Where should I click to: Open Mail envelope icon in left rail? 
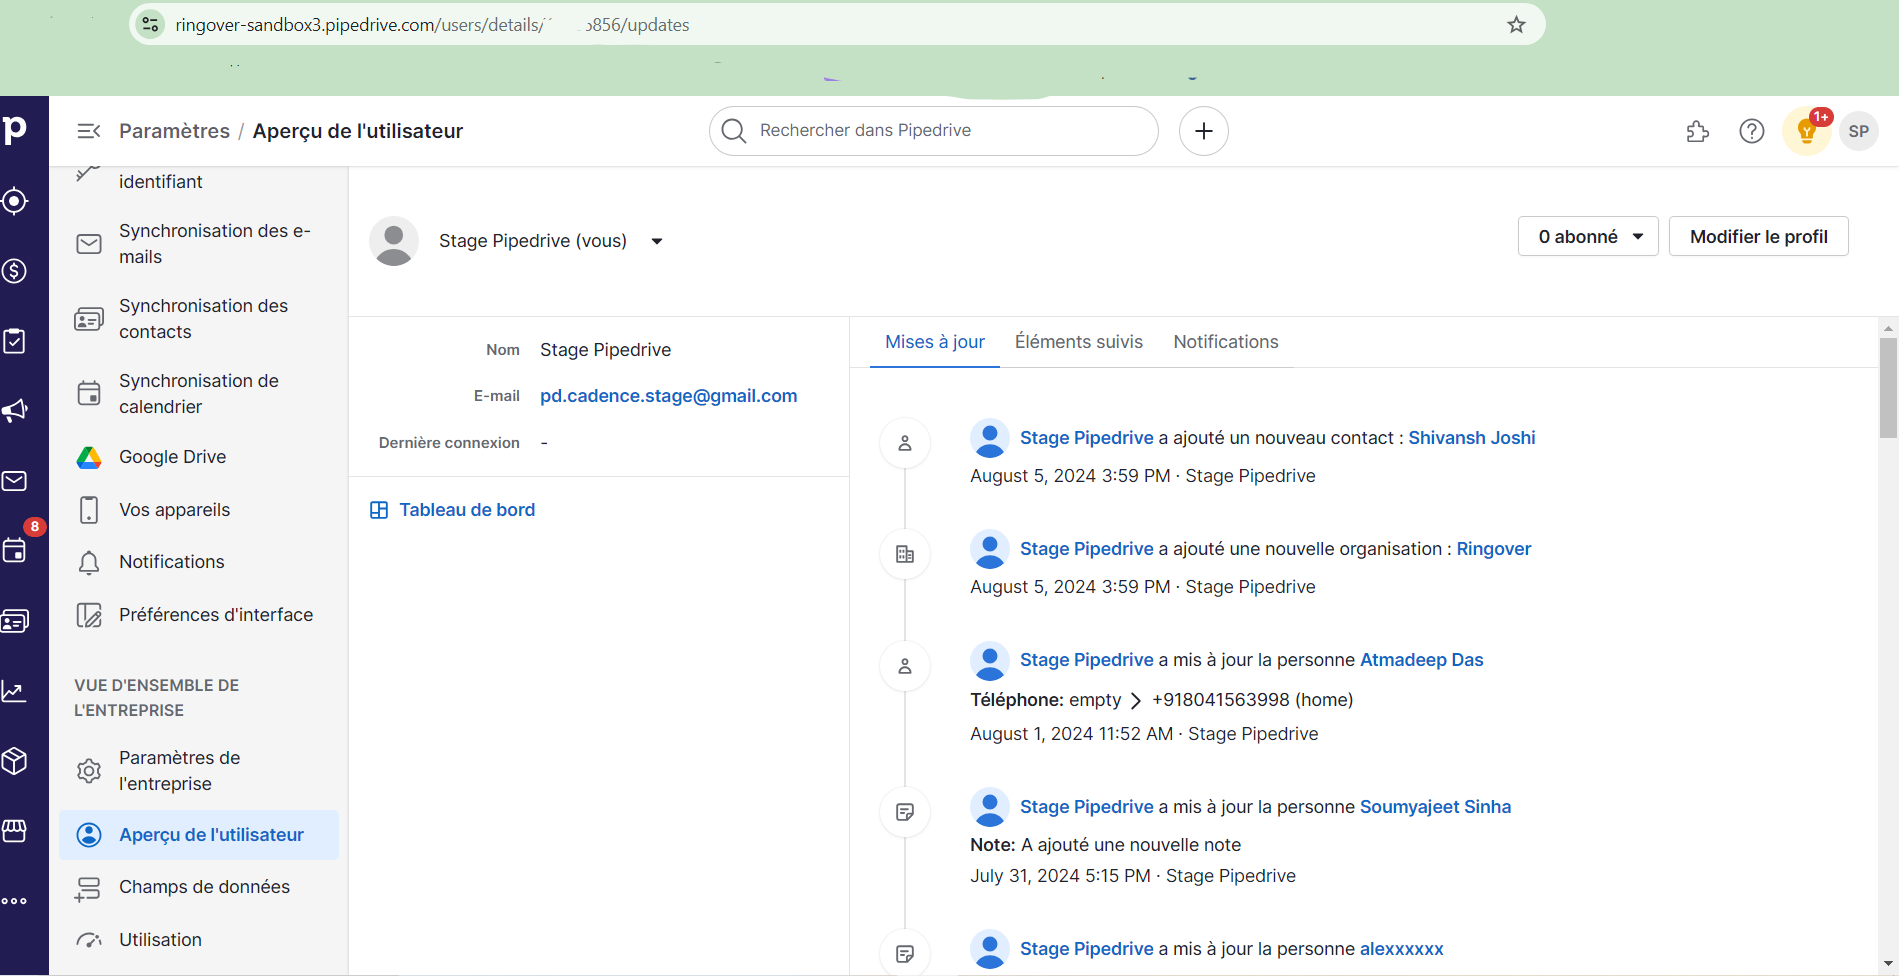coord(15,481)
